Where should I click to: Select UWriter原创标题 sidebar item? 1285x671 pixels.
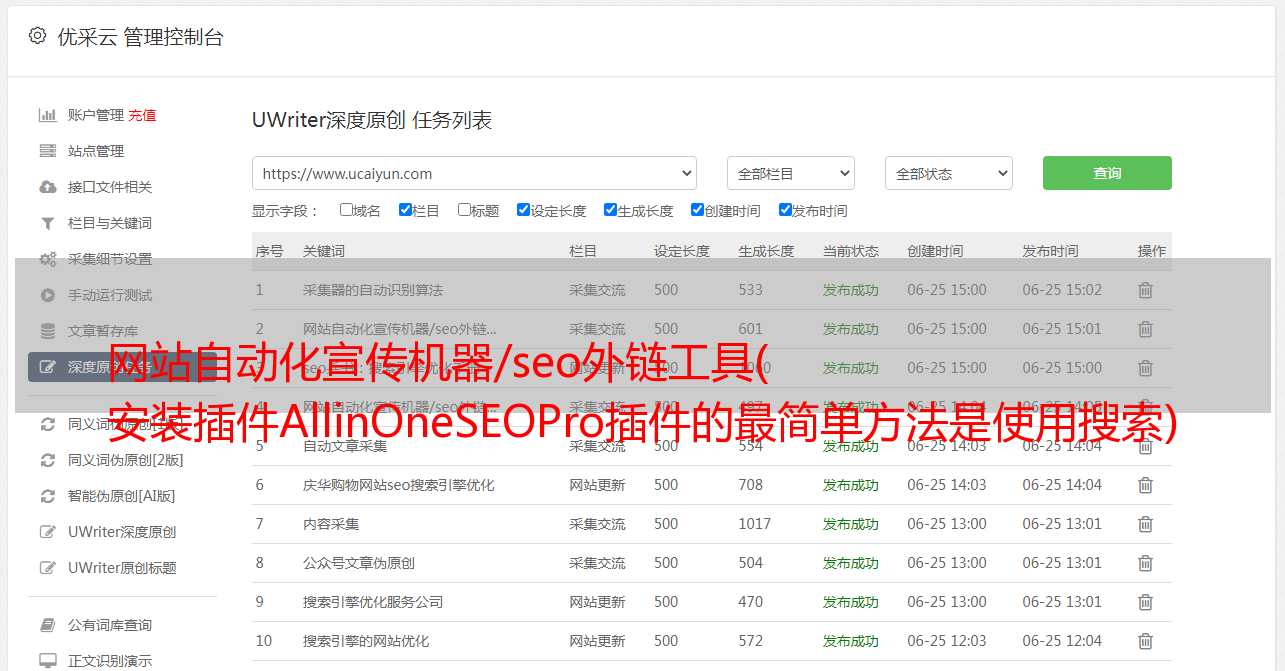pos(122,568)
